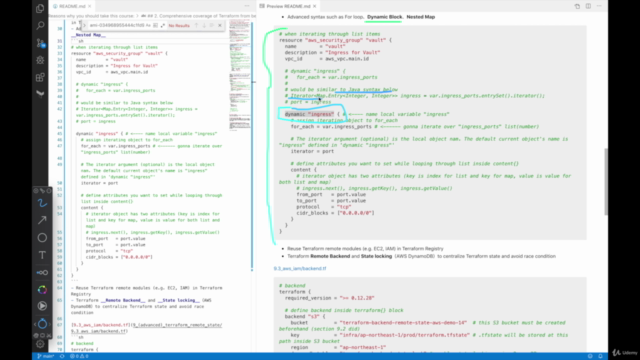Adjust the stroke width slider in annotation toolbar
This screenshot has height=360, width=640.
click(42, 272)
